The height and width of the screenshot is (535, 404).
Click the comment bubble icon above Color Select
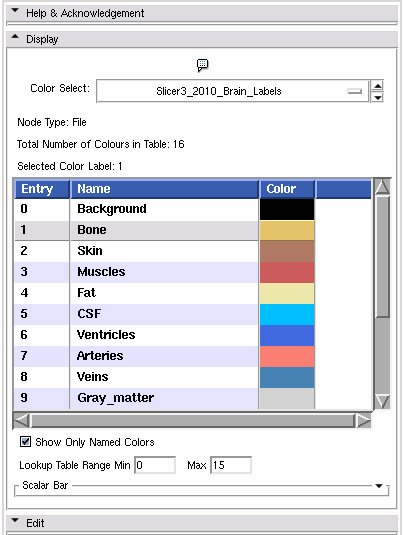click(x=202, y=65)
